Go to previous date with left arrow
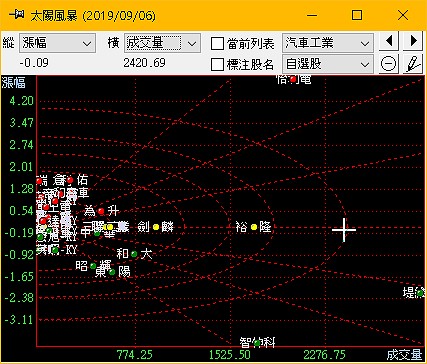This screenshot has width=427, height=364. click(389, 41)
